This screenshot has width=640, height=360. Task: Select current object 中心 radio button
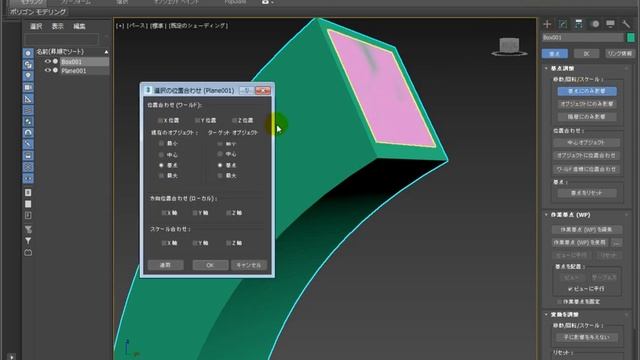(x=161, y=155)
